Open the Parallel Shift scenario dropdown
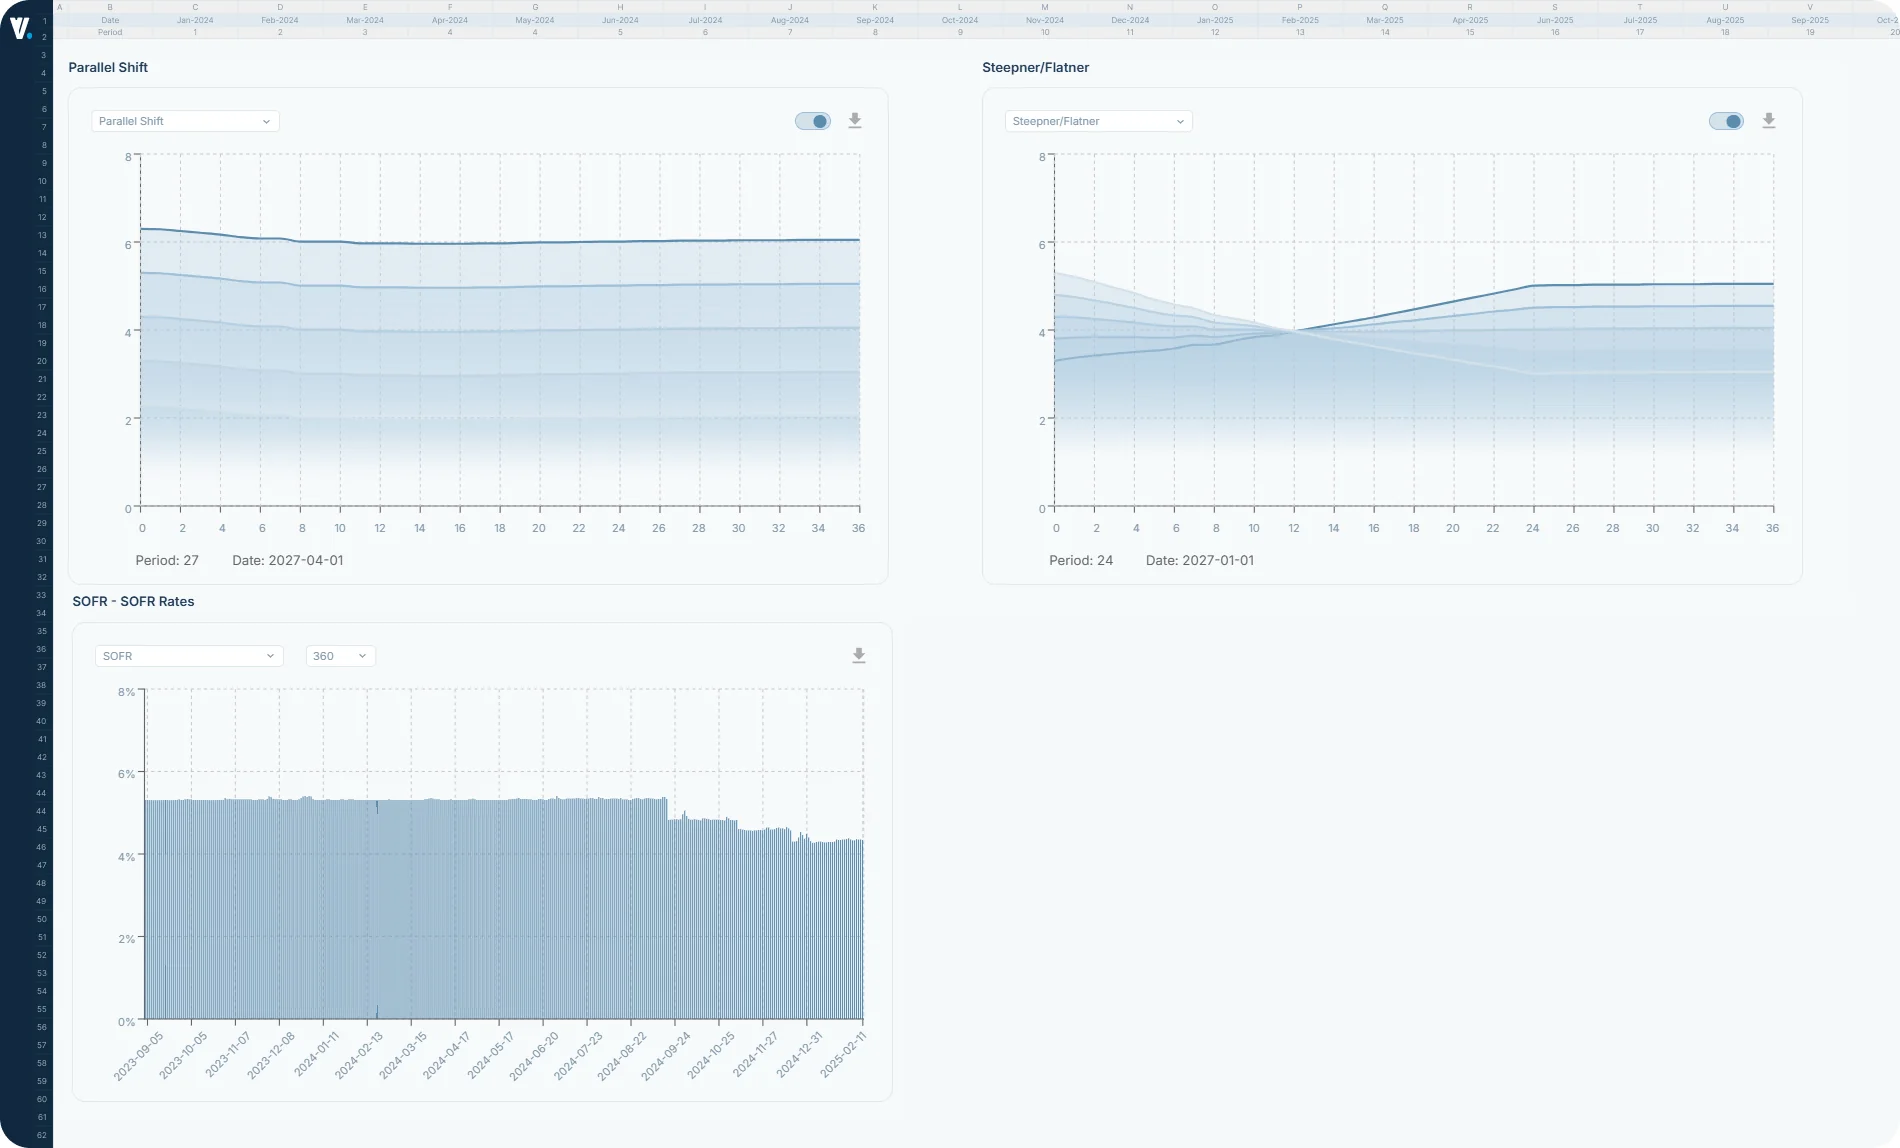Viewport: 1900px width, 1148px height. [184, 120]
